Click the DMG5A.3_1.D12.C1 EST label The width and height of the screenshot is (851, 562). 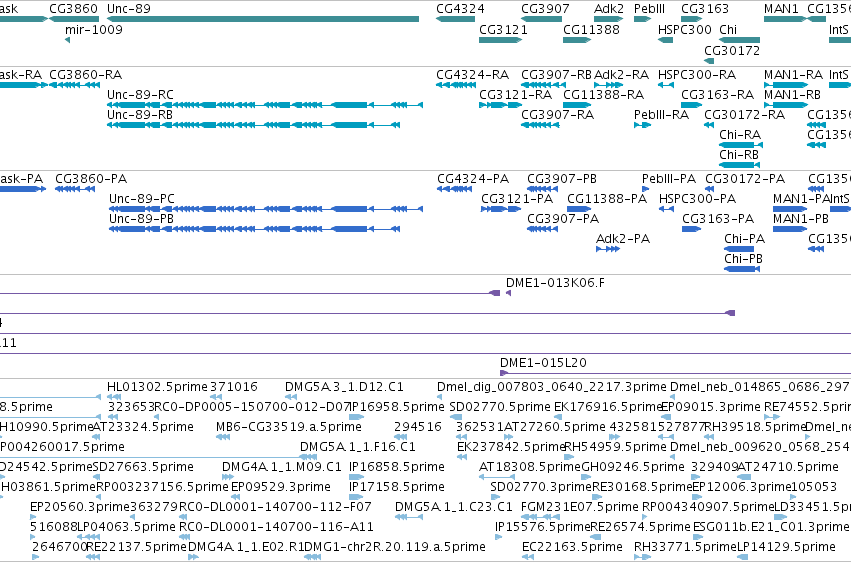coord(344,387)
